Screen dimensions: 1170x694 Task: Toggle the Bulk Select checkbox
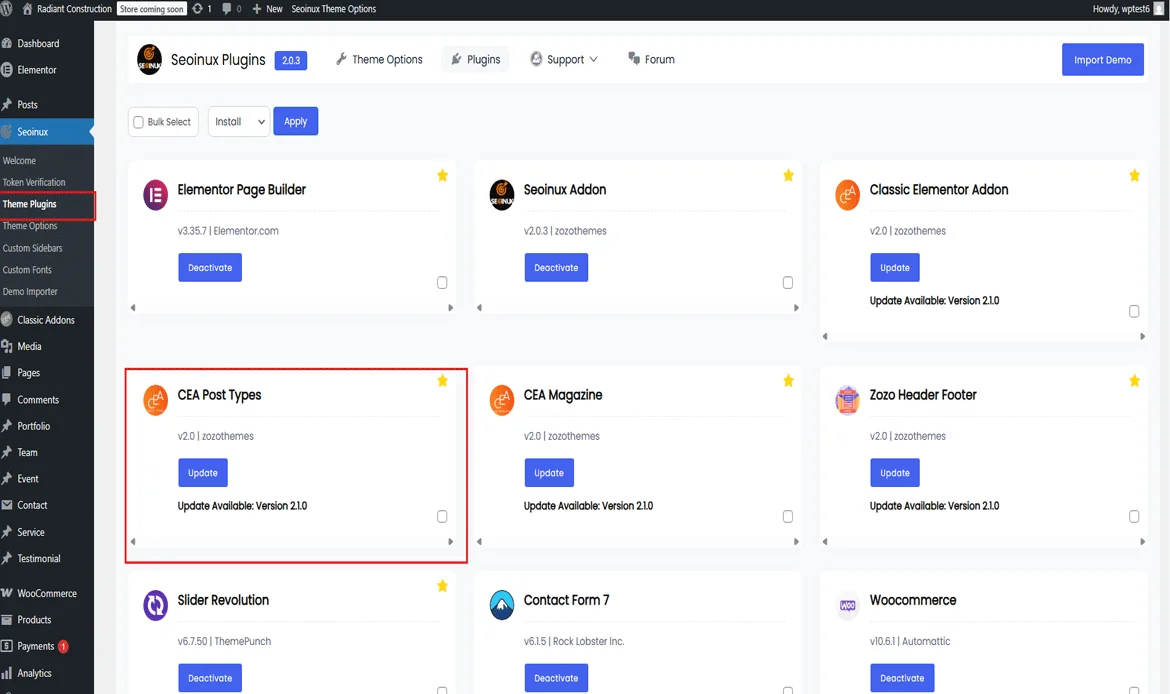[138, 122]
